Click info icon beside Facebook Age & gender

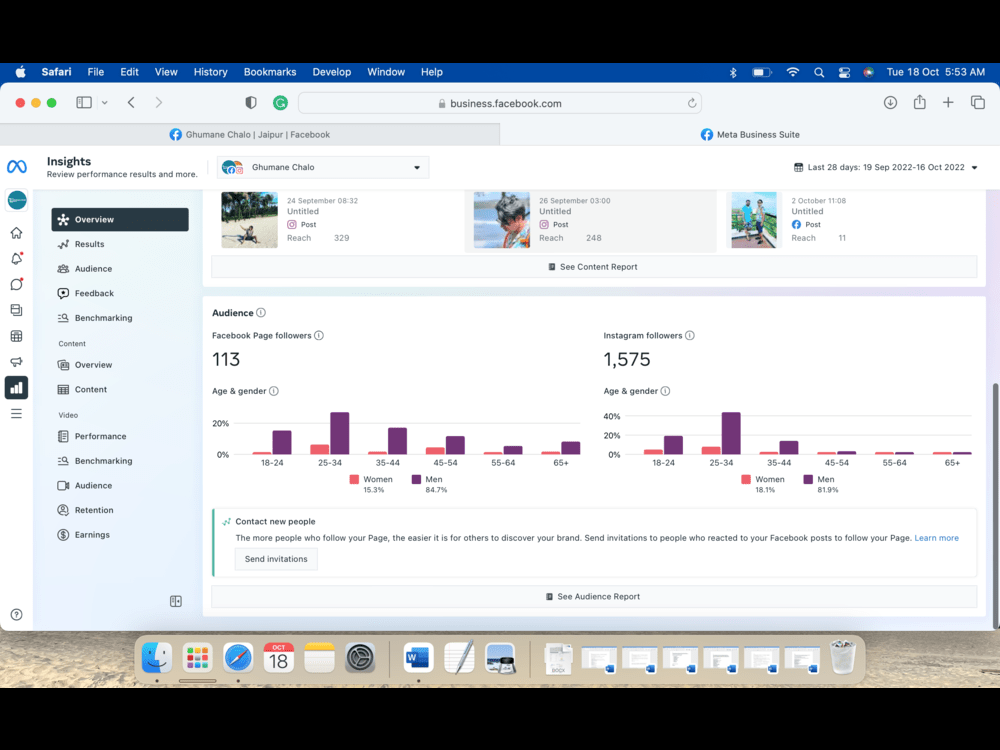click(274, 391)
